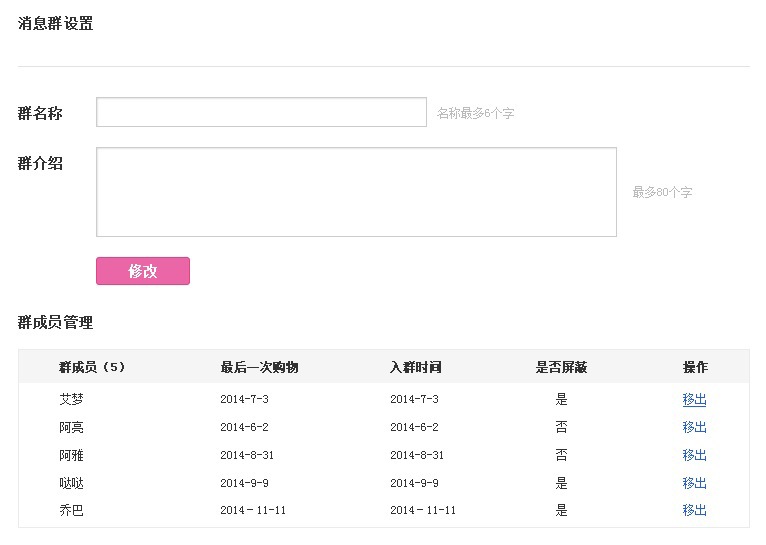Select the 阿雅 member name
Viewport: 766px width, 545px height.
point(71,455)
